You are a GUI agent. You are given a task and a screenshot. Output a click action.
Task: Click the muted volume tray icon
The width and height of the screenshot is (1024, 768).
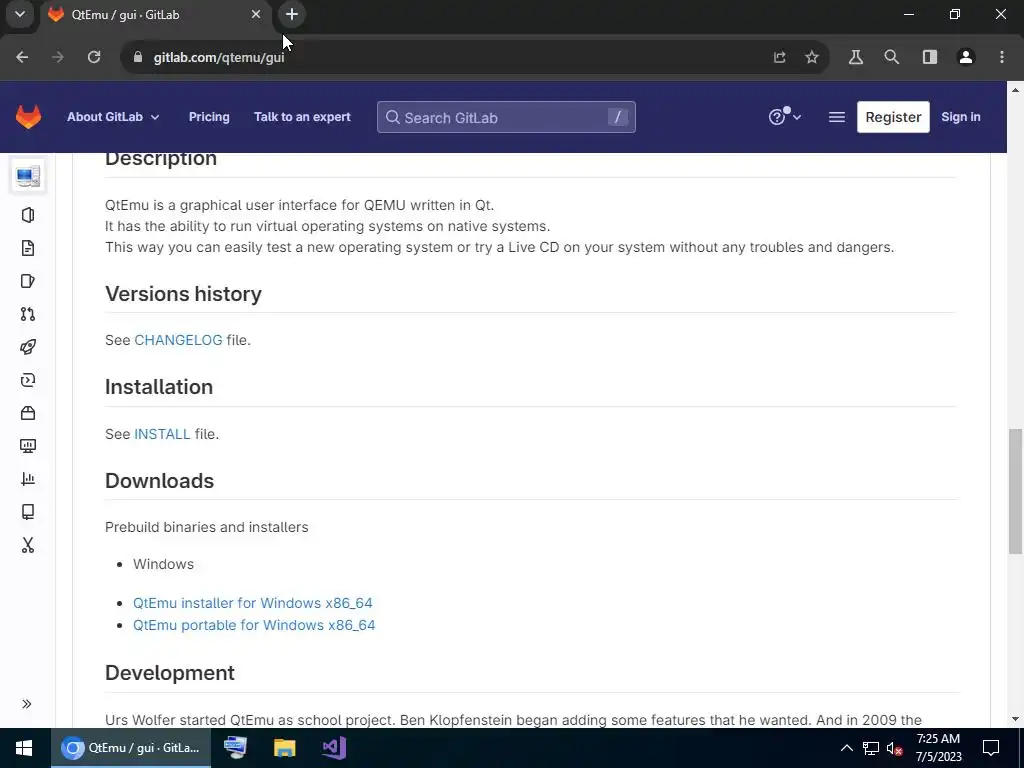tap(894, 748)
